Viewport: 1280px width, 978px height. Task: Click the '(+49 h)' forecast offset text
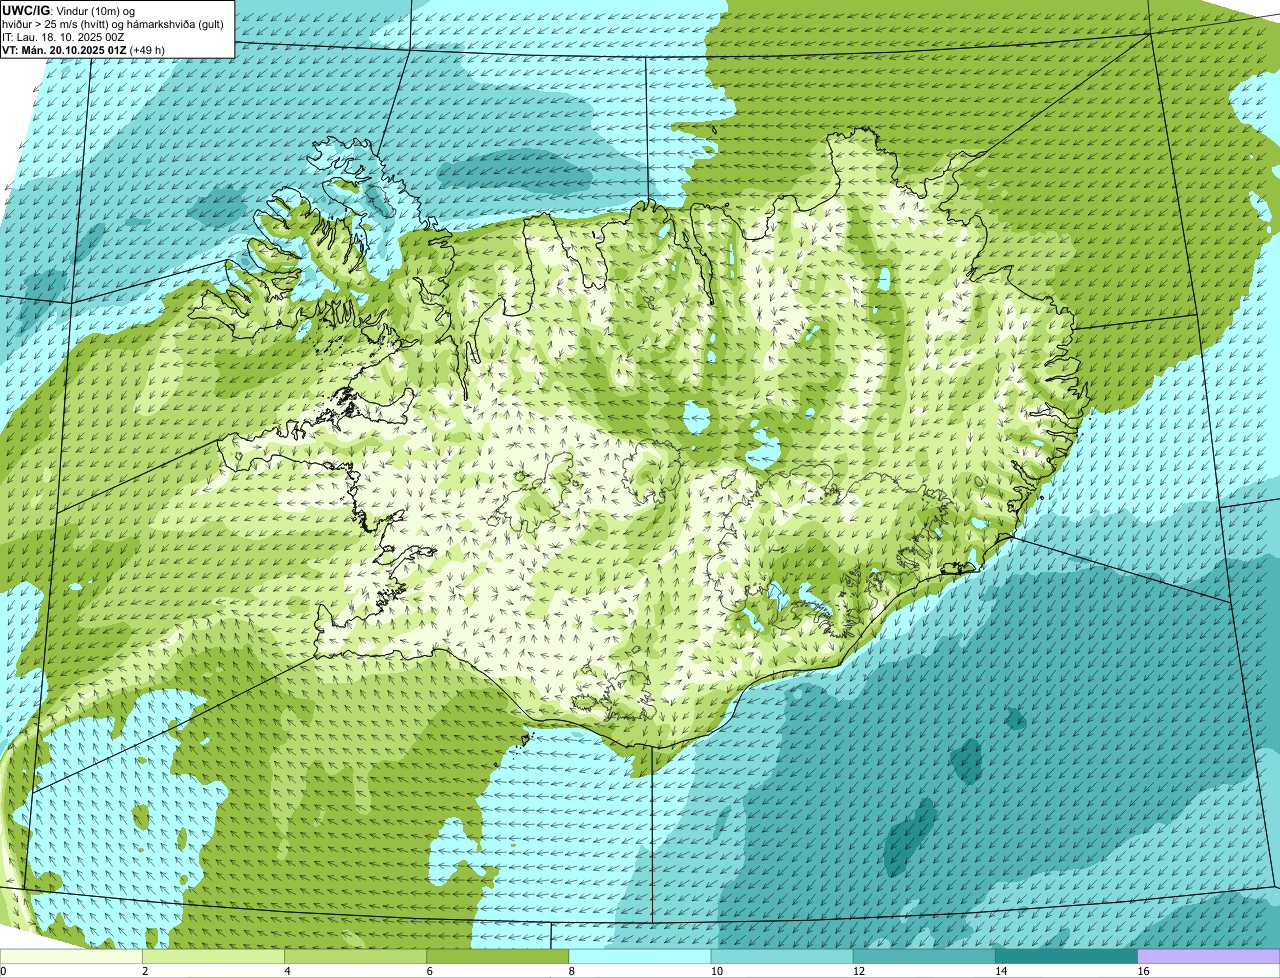[147, 50]
